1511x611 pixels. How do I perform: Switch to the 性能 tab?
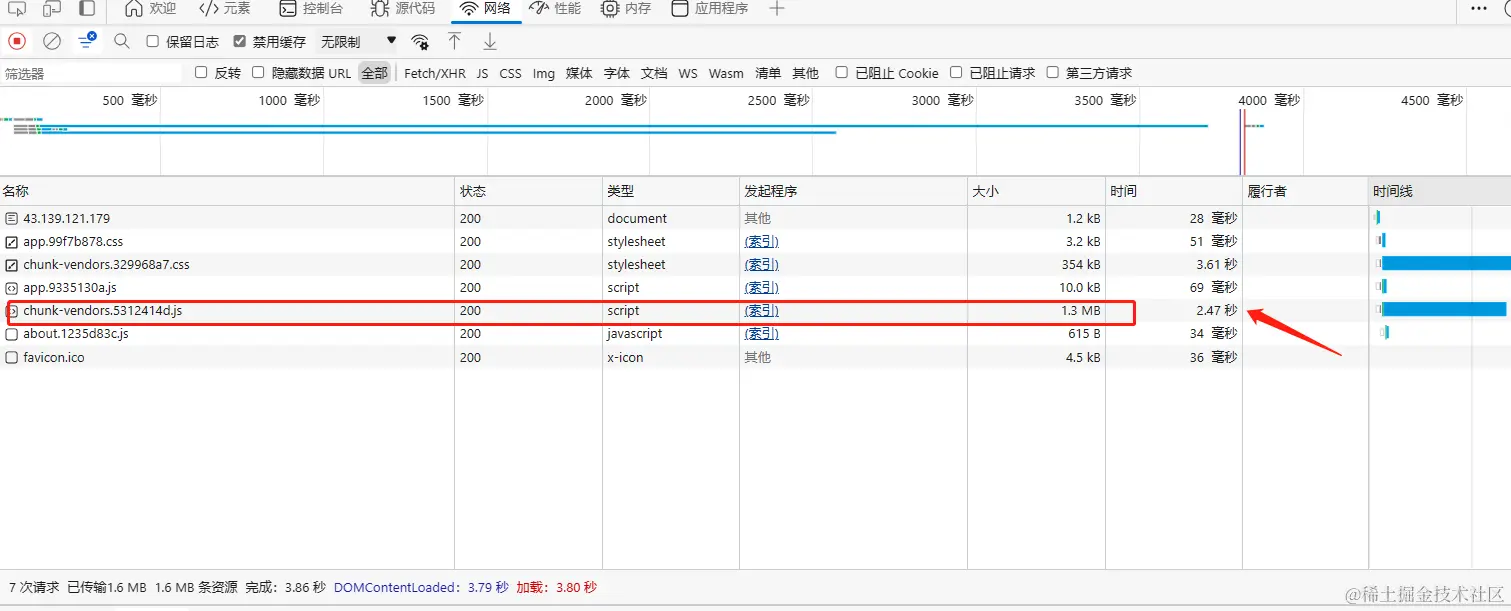555,9
